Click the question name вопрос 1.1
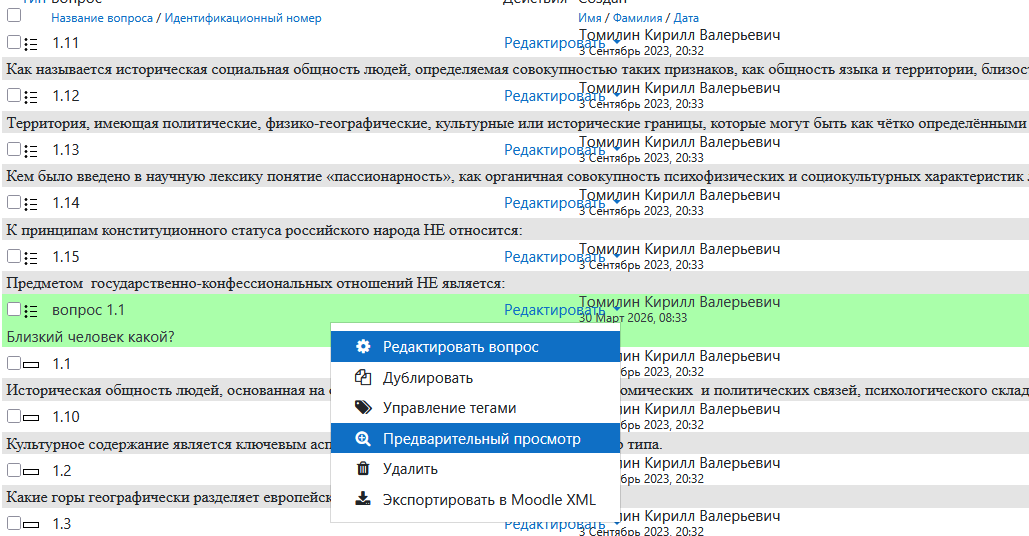Image resolution: width=1029 pixels, height=536 pixels. coord(89,310)
